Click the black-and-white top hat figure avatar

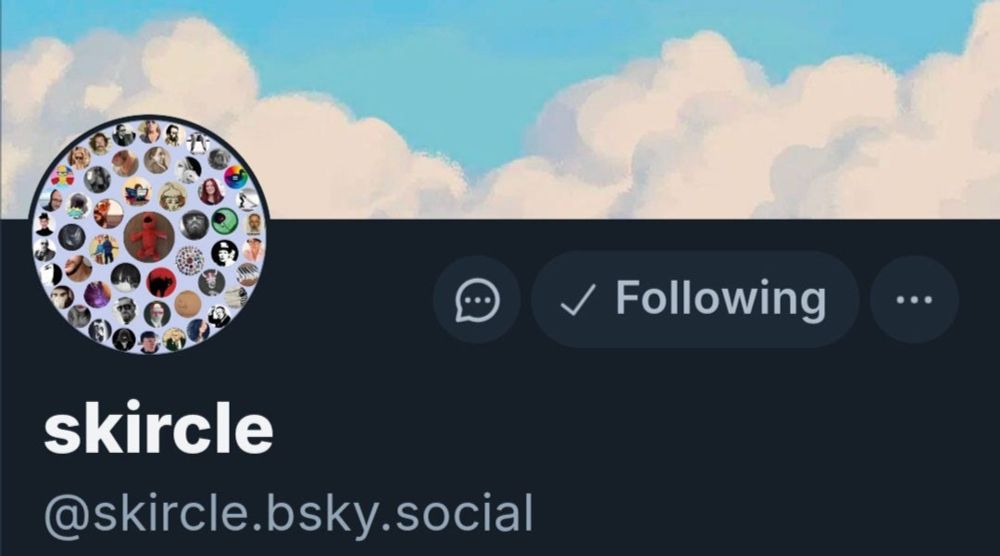tap(224, 253)
